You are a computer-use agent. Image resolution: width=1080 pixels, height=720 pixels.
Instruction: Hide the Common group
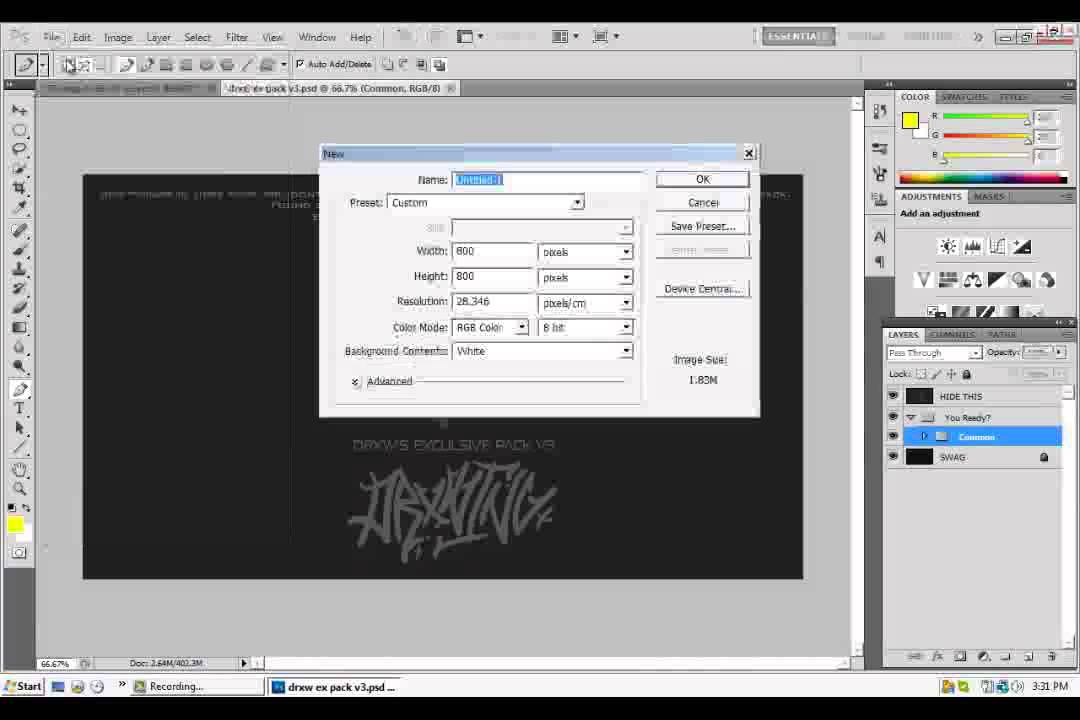click(x=893, y=436)
